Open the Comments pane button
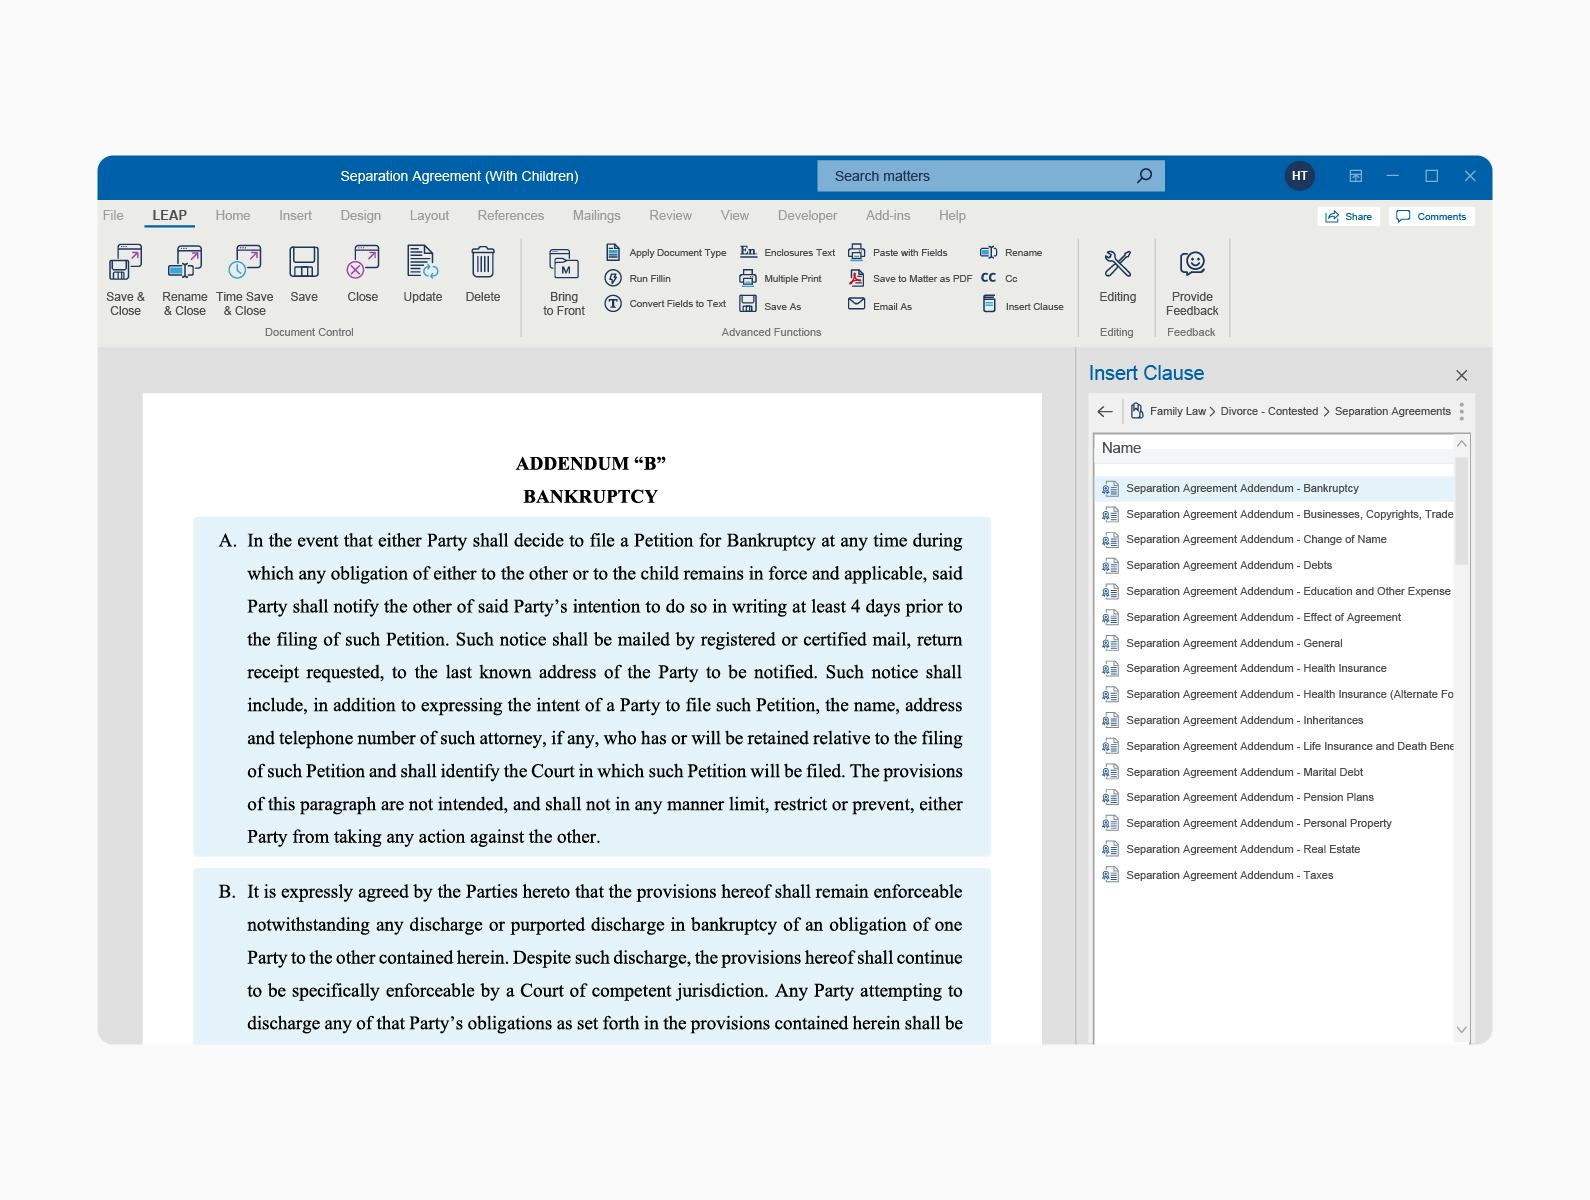 (x=1431, y=216)
